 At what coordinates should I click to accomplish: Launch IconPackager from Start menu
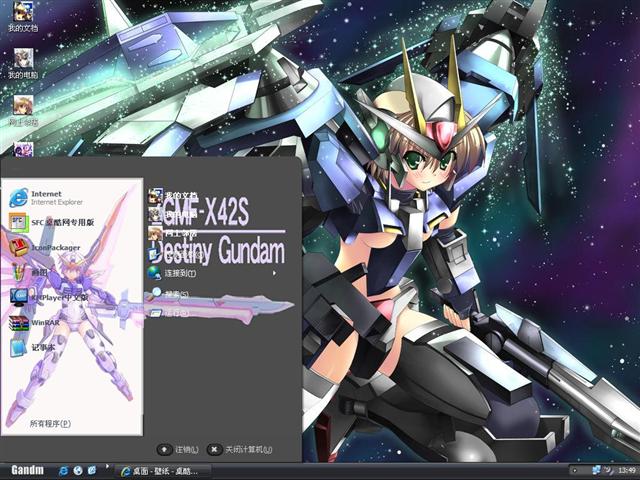[x=45, y=247]
